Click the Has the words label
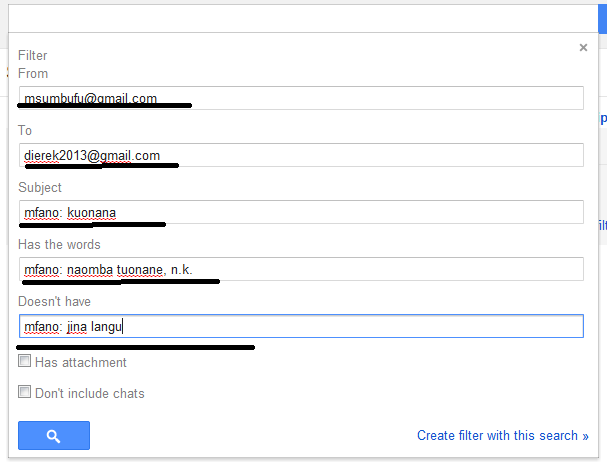 coord(59,244)
